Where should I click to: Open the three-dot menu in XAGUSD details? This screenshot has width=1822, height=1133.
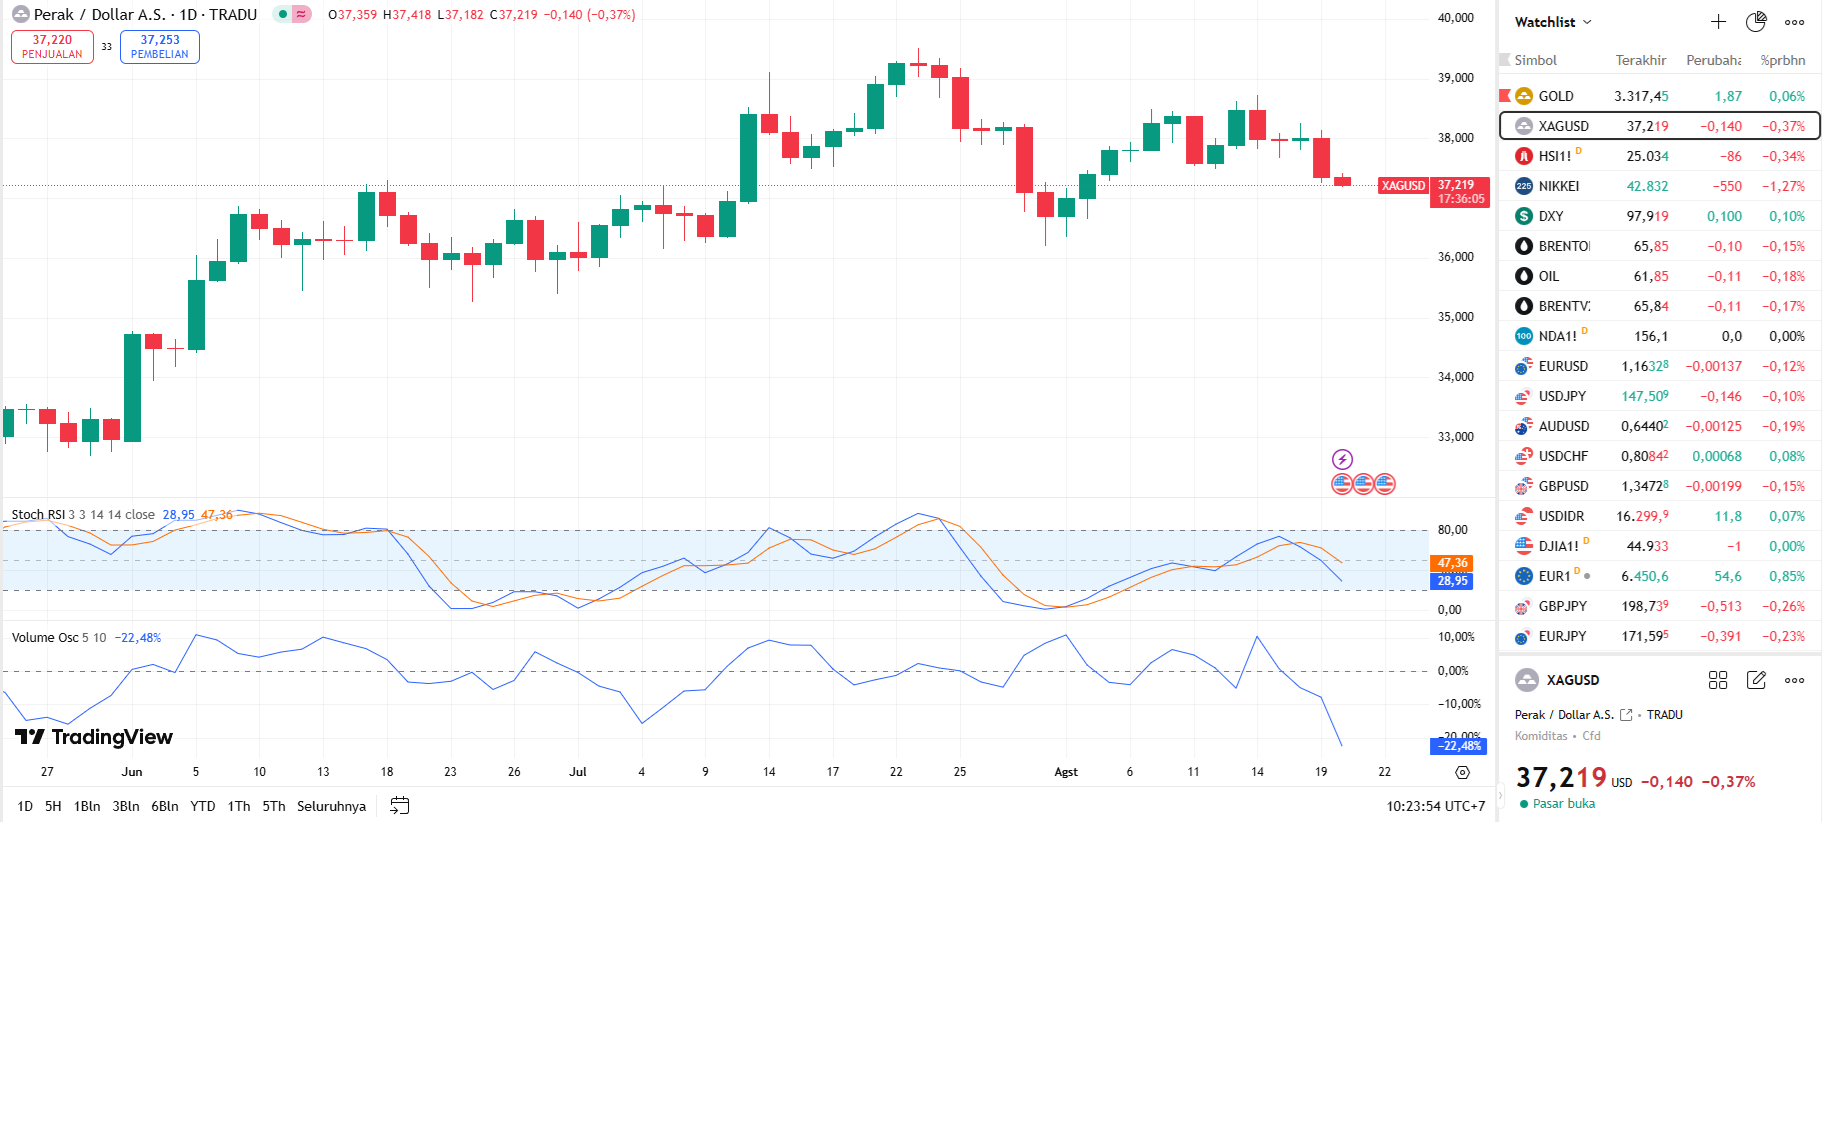pos(1795,680)
